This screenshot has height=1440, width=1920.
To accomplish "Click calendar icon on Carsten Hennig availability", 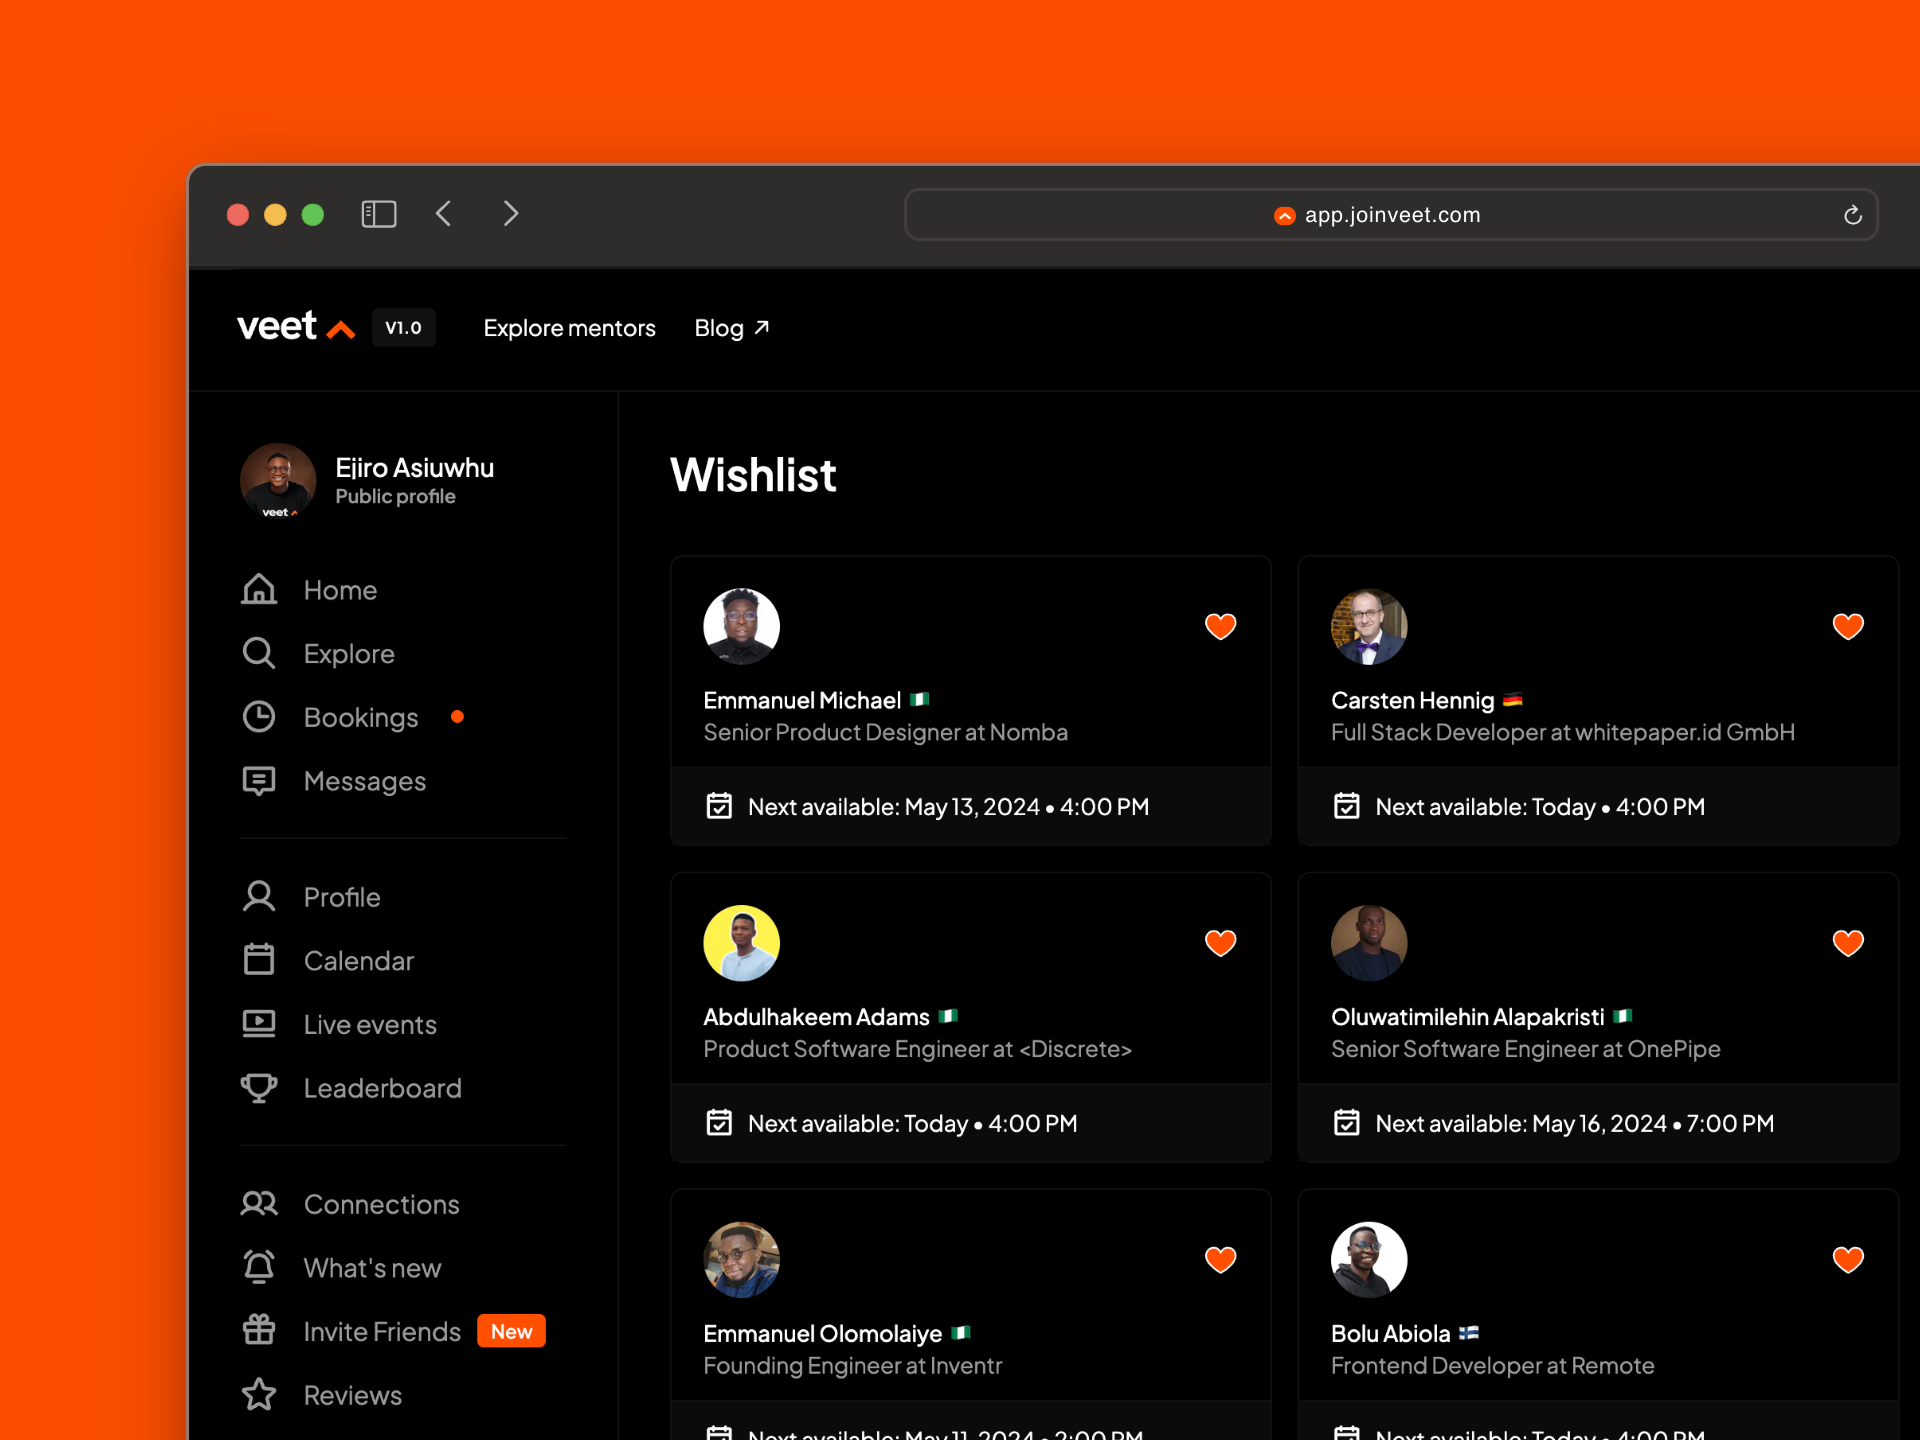I will point(1347,806).
